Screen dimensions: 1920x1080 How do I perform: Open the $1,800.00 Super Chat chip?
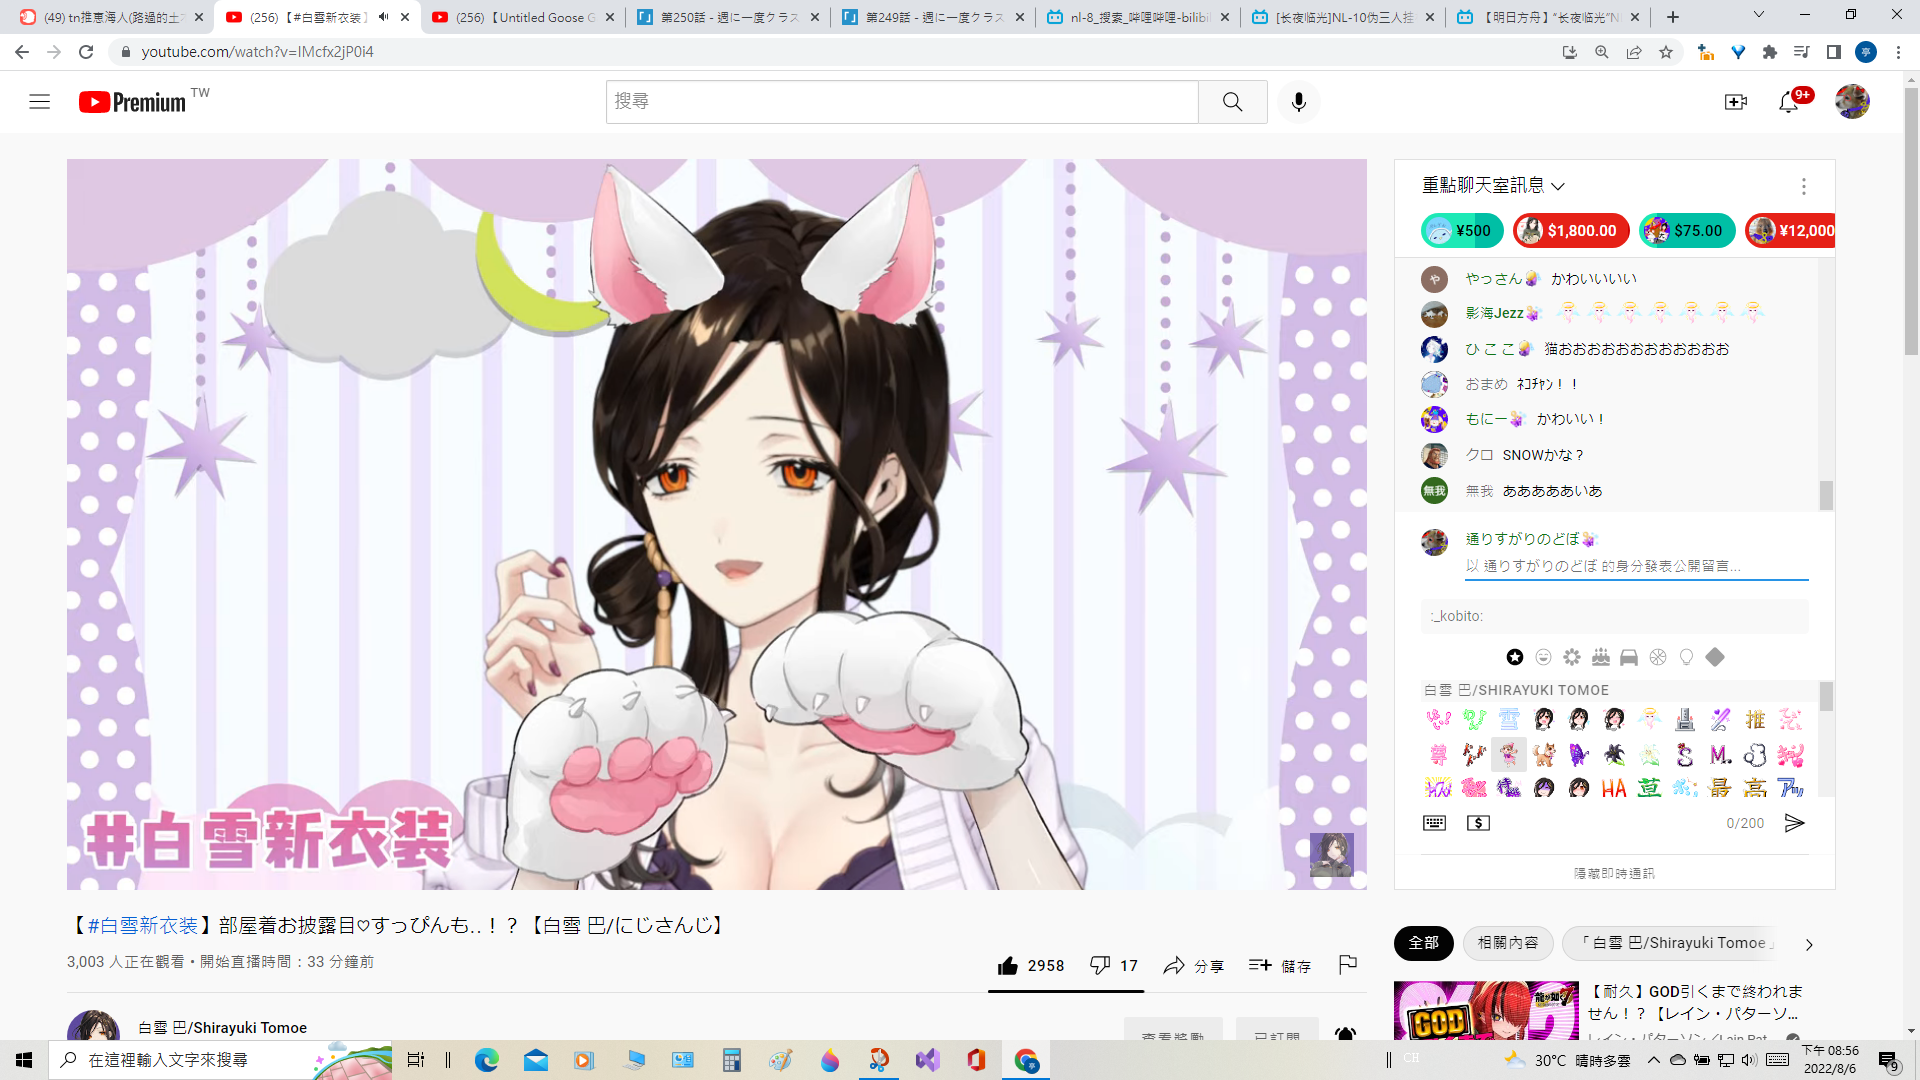(1571, 231)
